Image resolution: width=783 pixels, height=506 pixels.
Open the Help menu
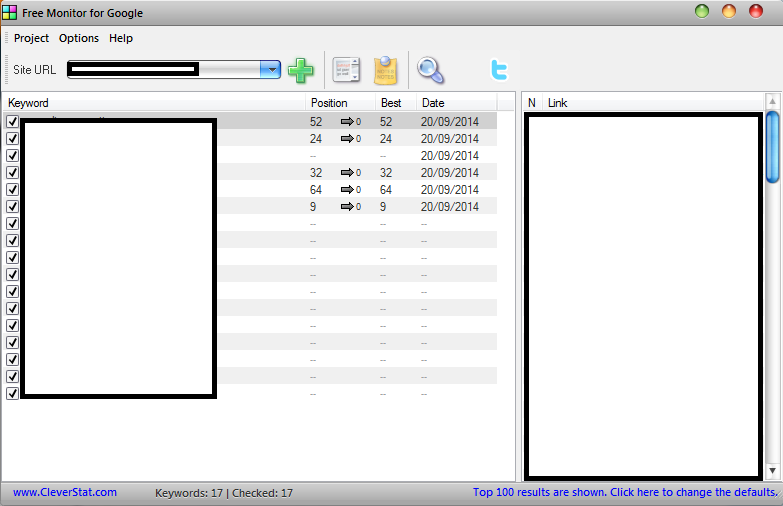point(121,38)
